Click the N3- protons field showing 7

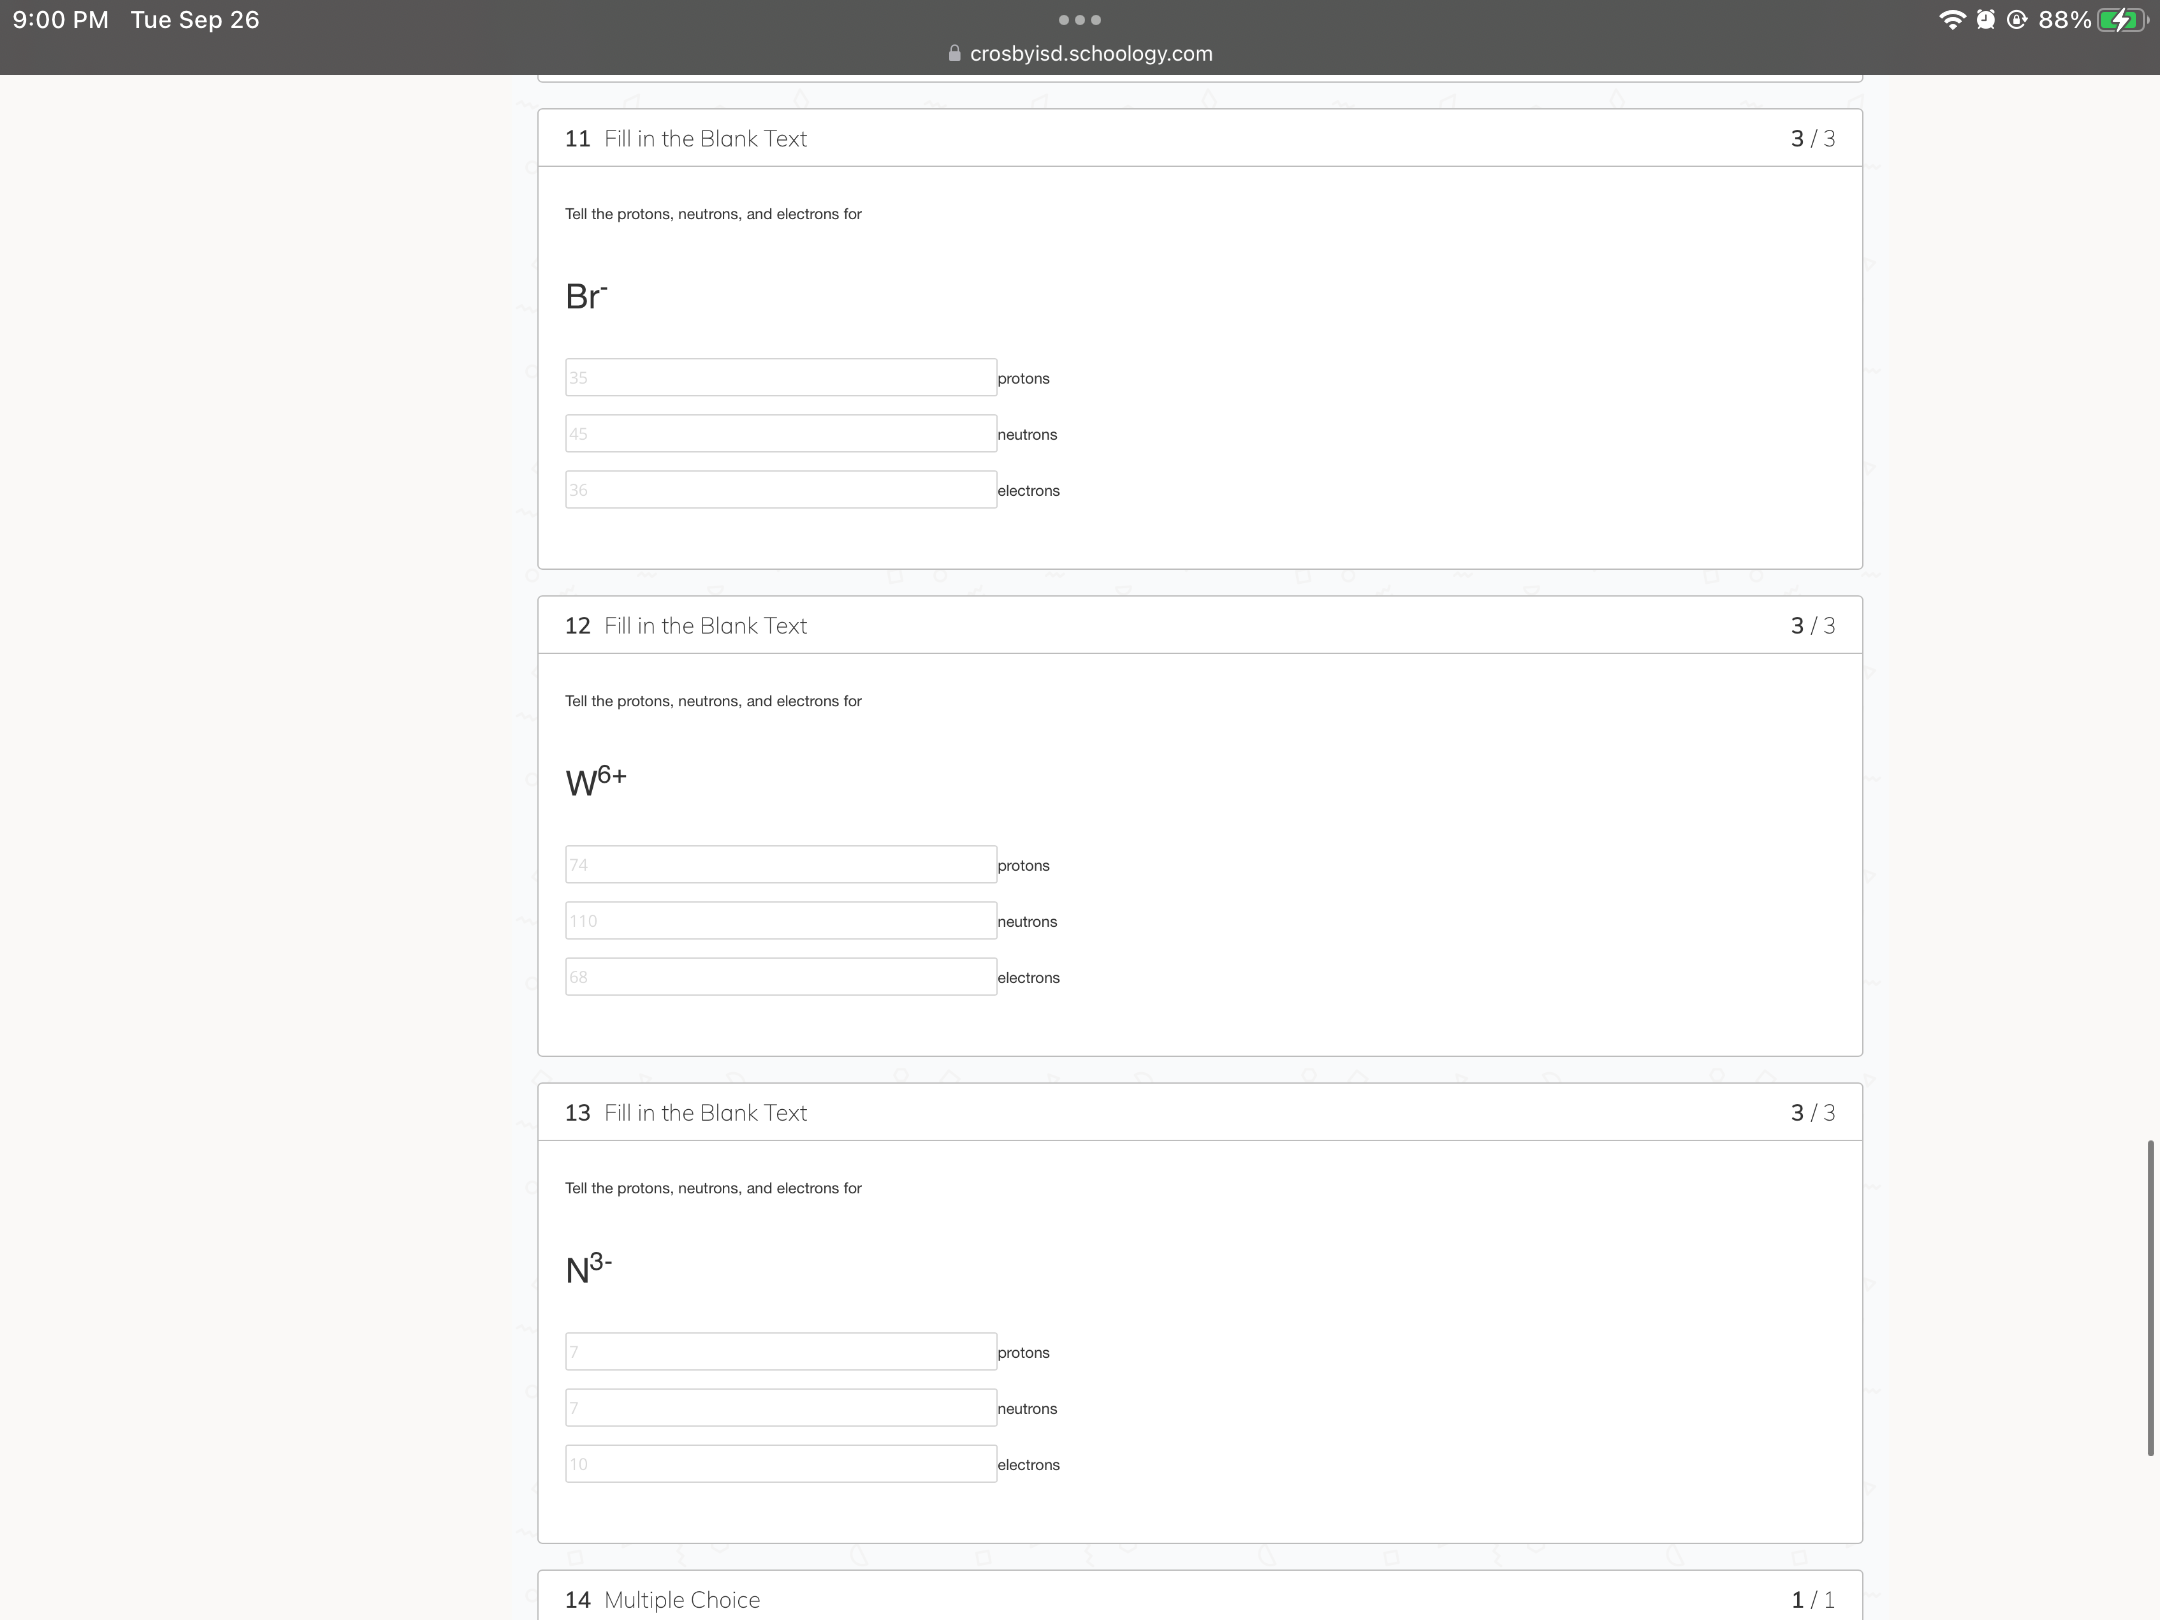point(781,1351)
